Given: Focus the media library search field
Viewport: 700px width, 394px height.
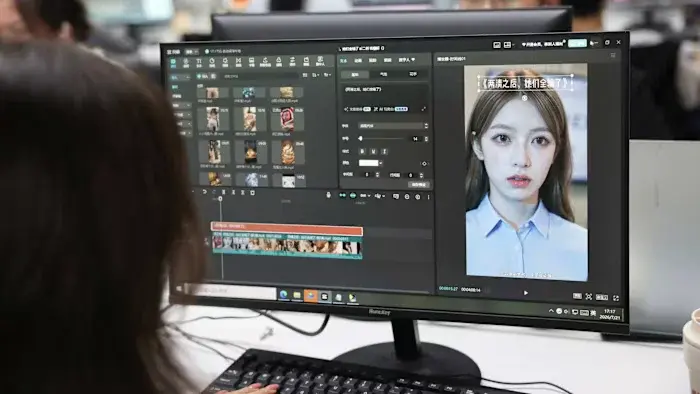Looking at the screenshot, I should coord(260,76).
